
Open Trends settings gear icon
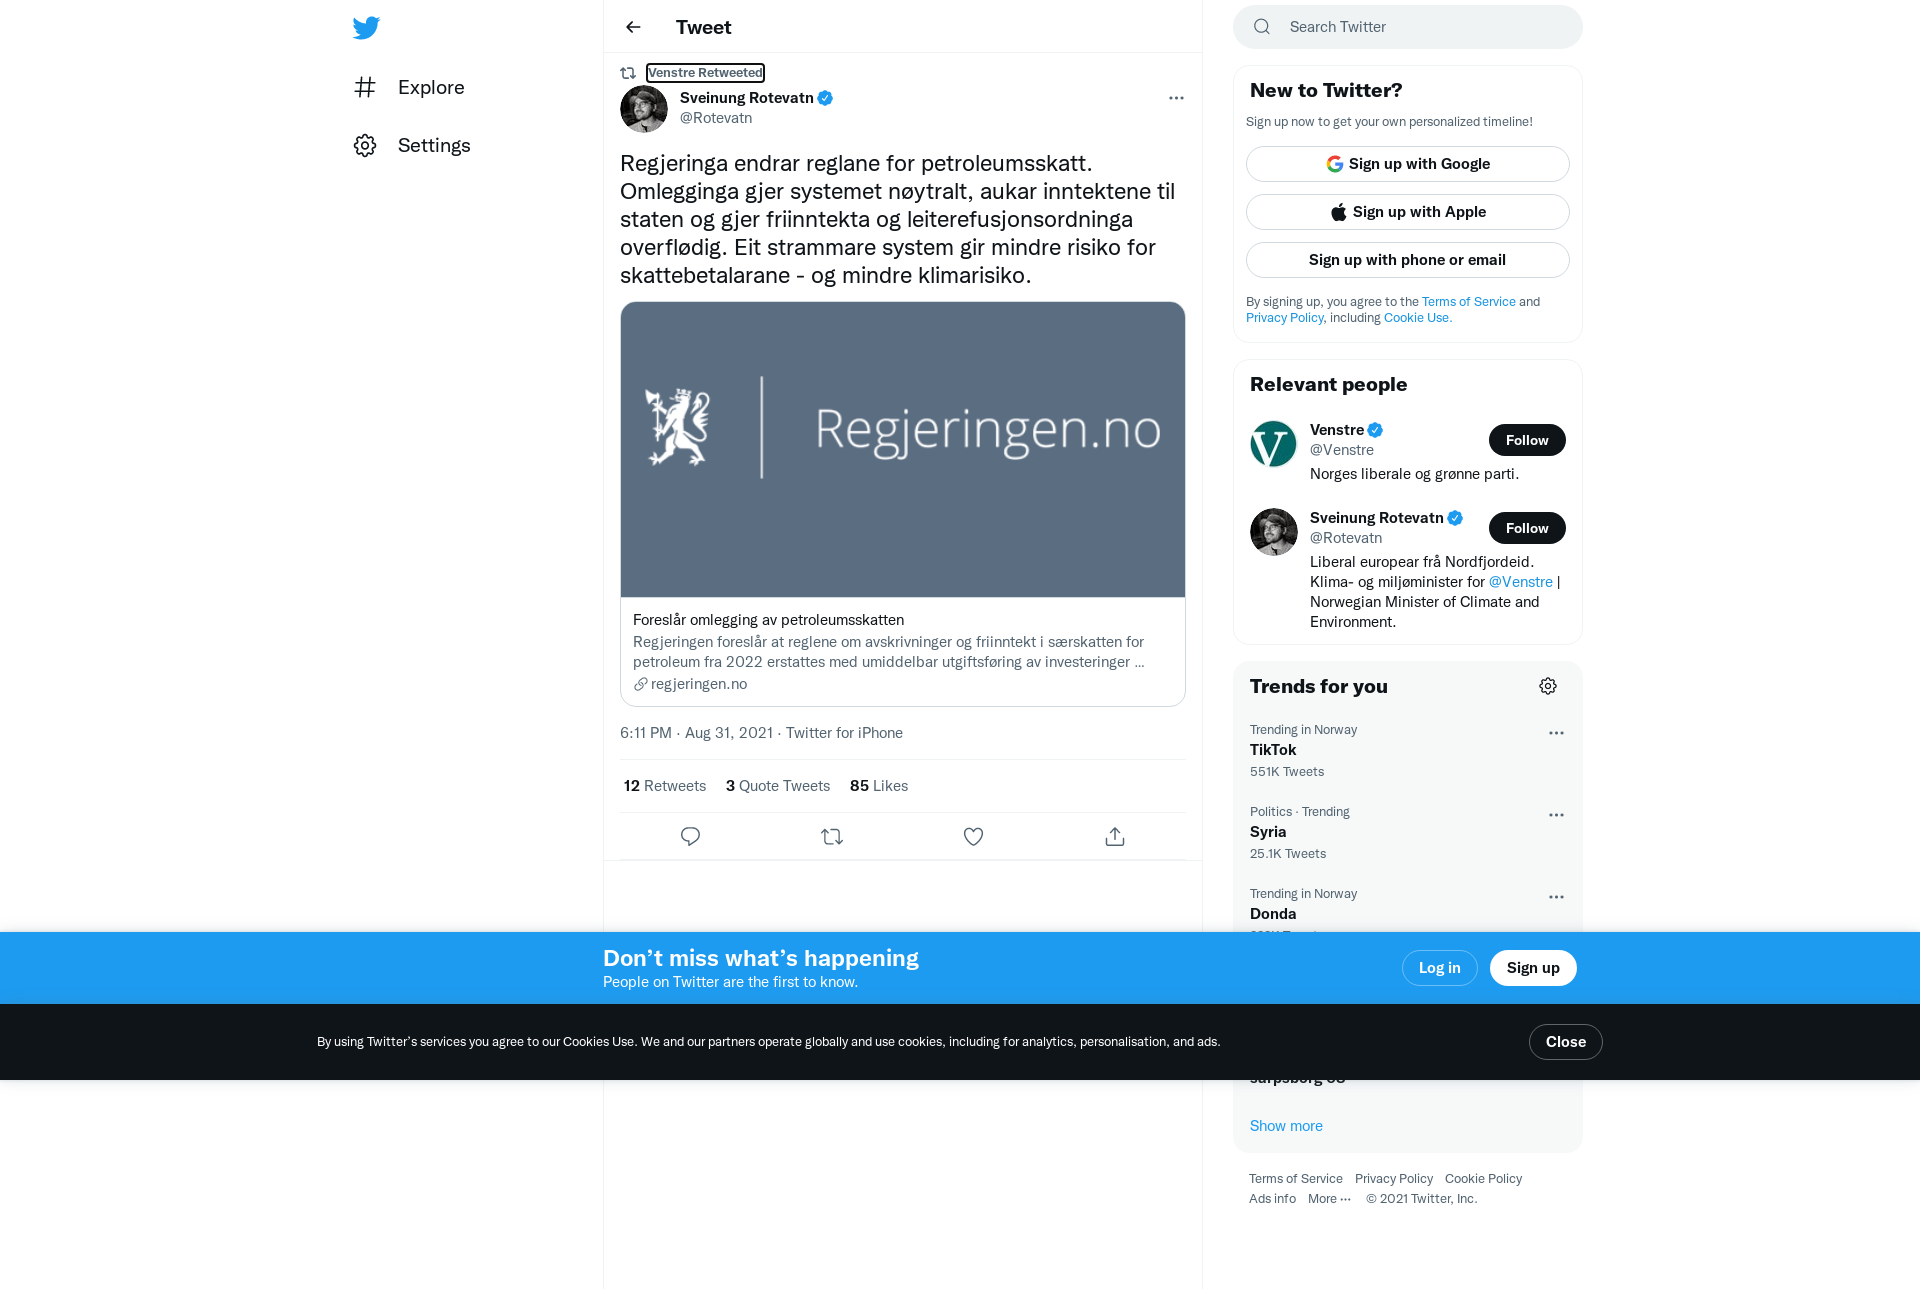[x=1548, y=686]
